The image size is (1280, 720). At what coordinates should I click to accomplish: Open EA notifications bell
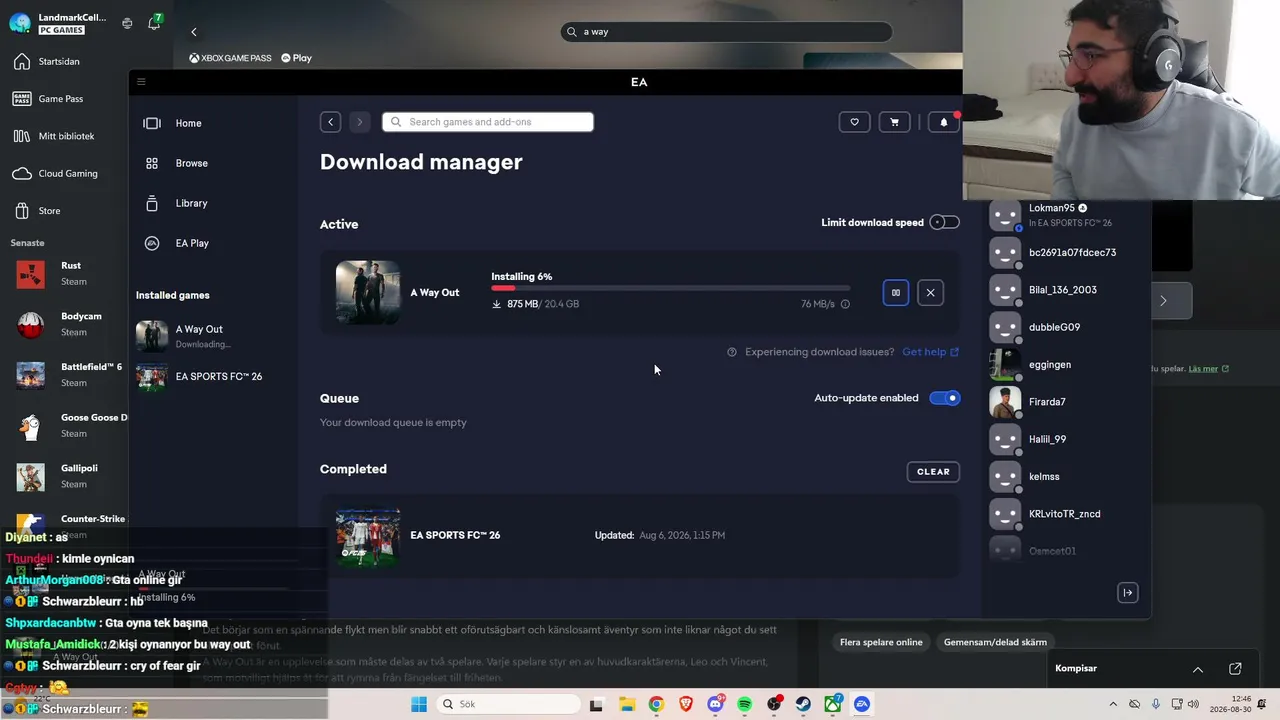pos(943,122)
